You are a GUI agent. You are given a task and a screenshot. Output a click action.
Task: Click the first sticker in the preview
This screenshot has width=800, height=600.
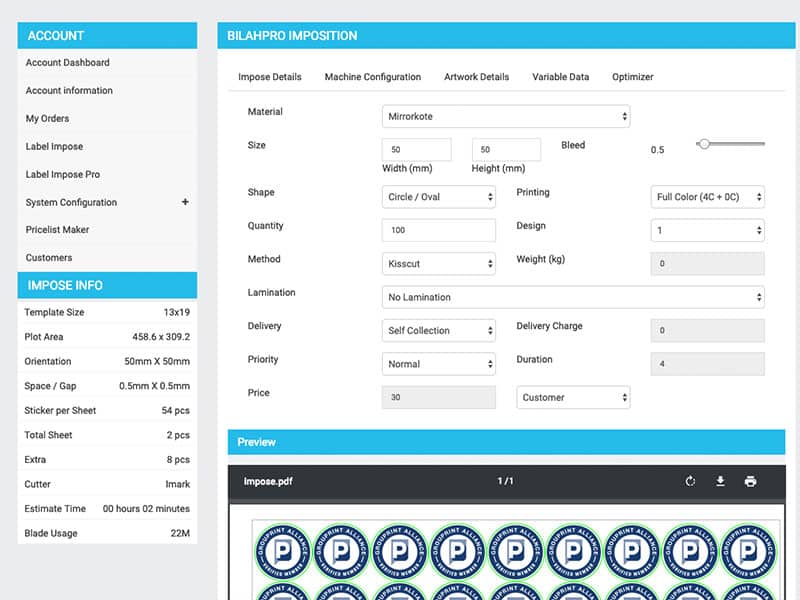click(x=283, y=552)
